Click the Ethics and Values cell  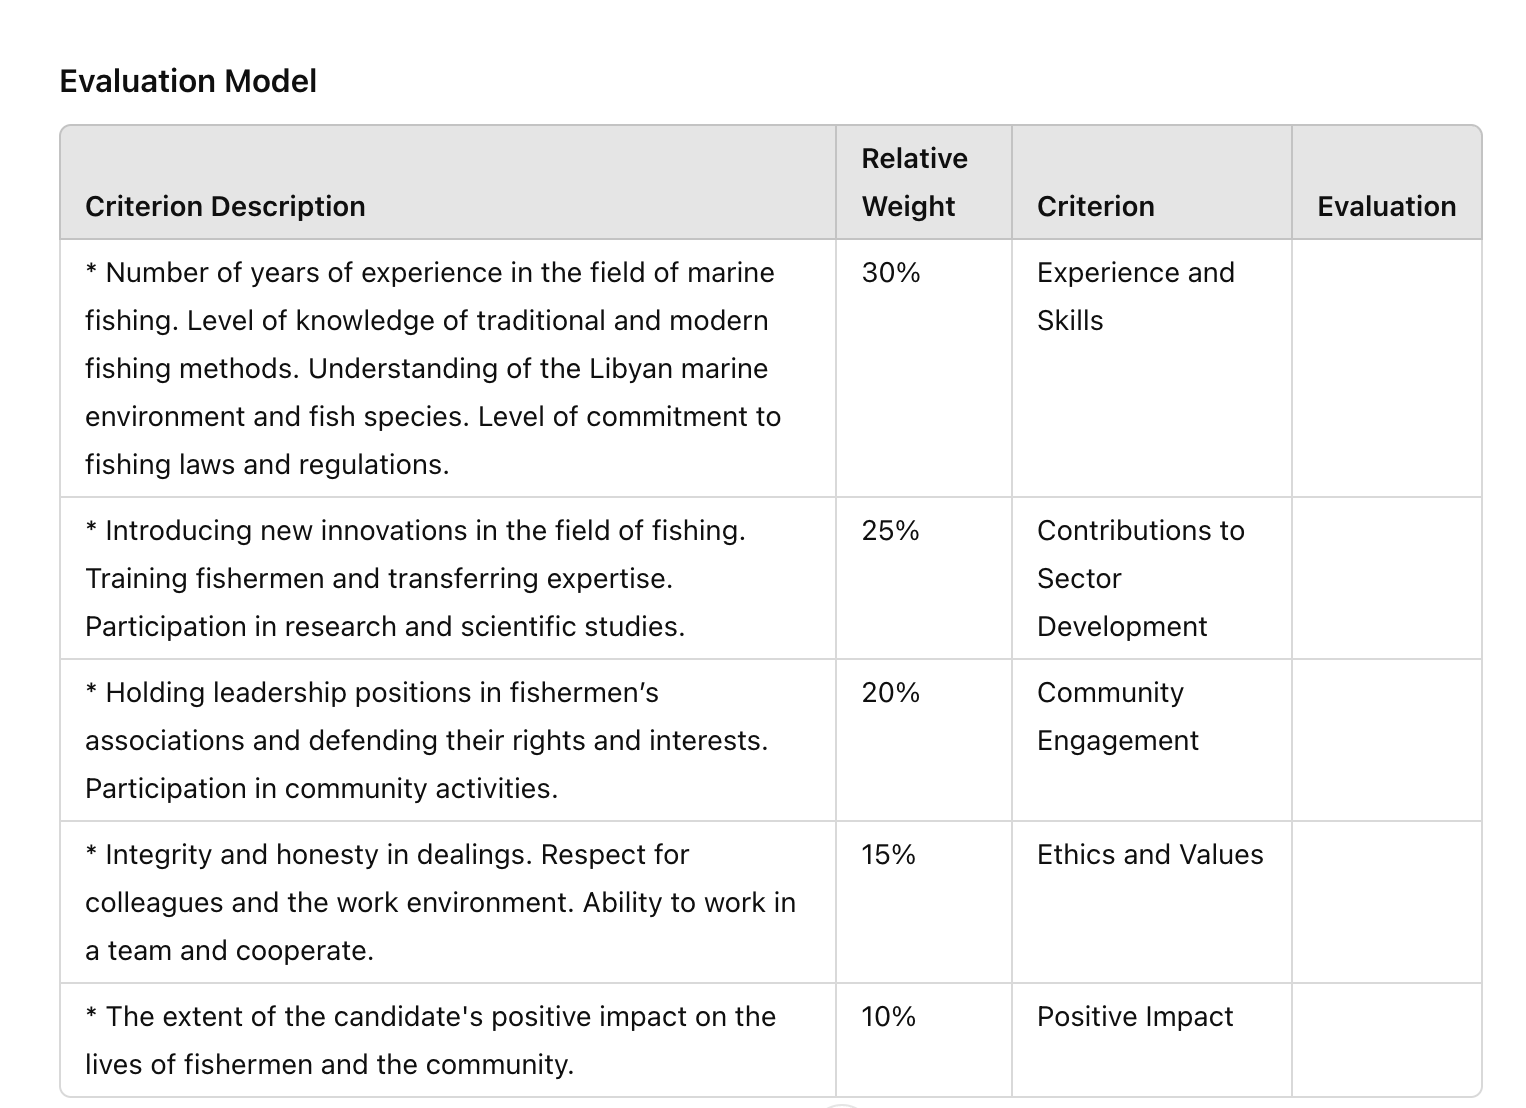click(x=1150, y=855)
